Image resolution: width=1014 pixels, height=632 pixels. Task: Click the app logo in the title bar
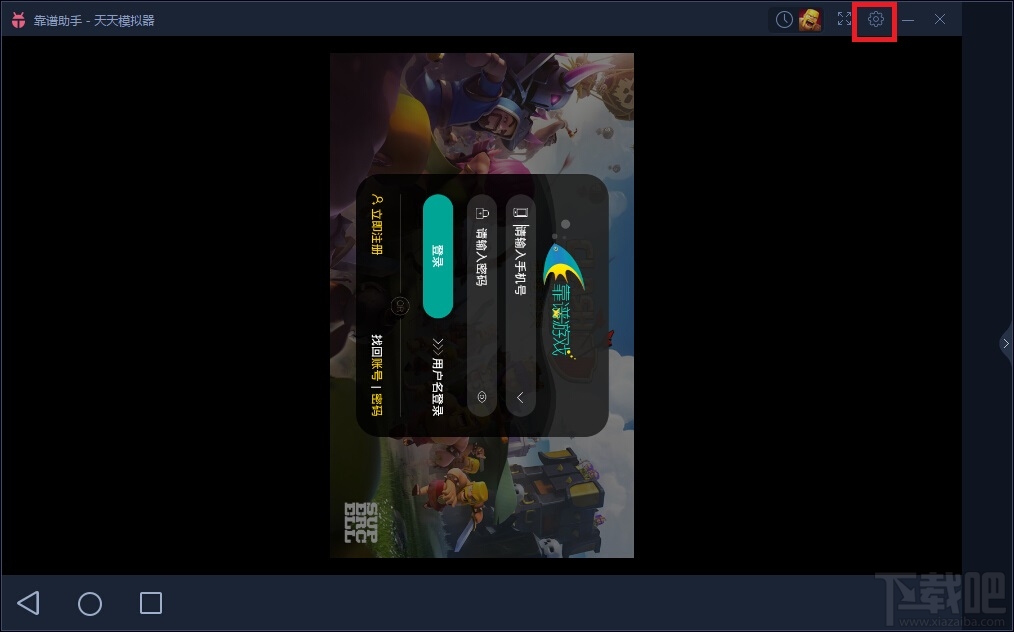click(x=18, y=20)
